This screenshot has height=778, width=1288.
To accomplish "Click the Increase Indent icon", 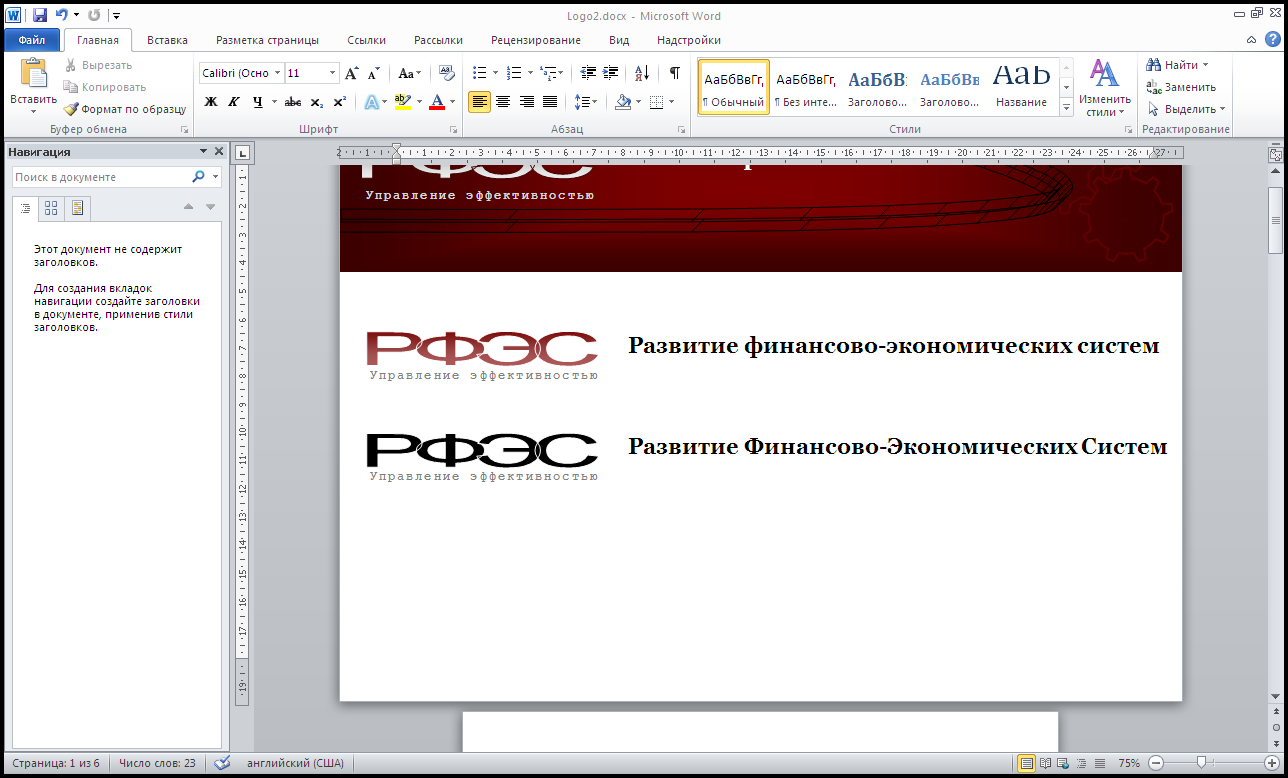I will (x=610, y=73).
